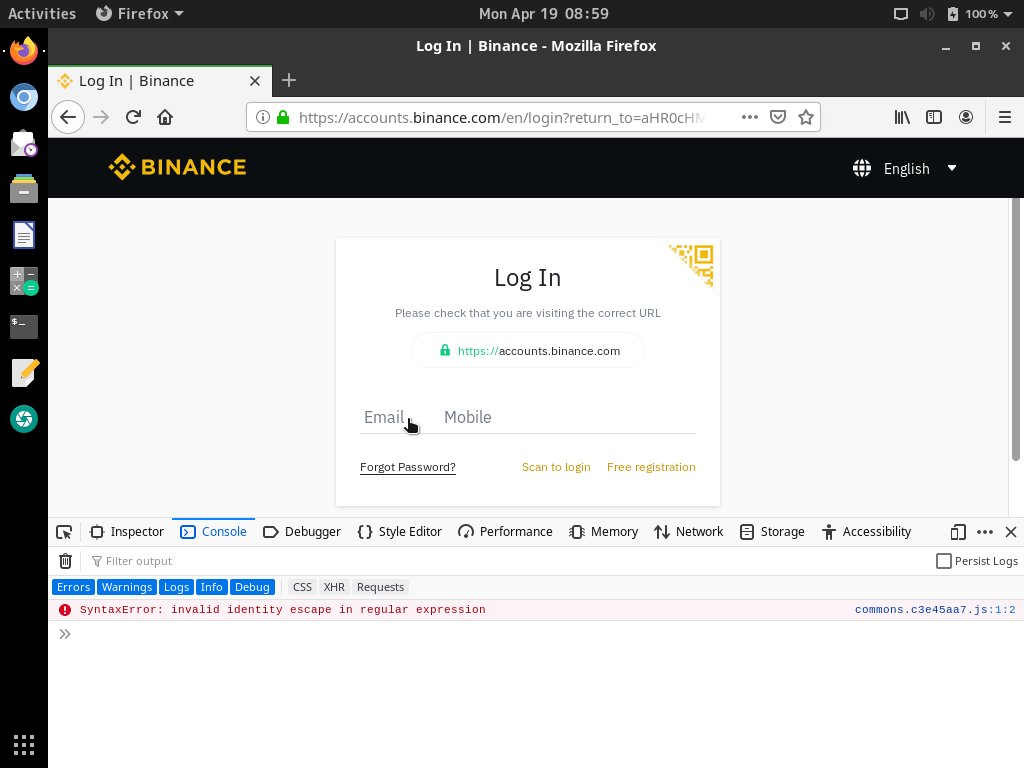Viewport: 1024px width, 768px height.
Task: Open page actions three-dot menu in URL bar
Action: coord(750,118)
